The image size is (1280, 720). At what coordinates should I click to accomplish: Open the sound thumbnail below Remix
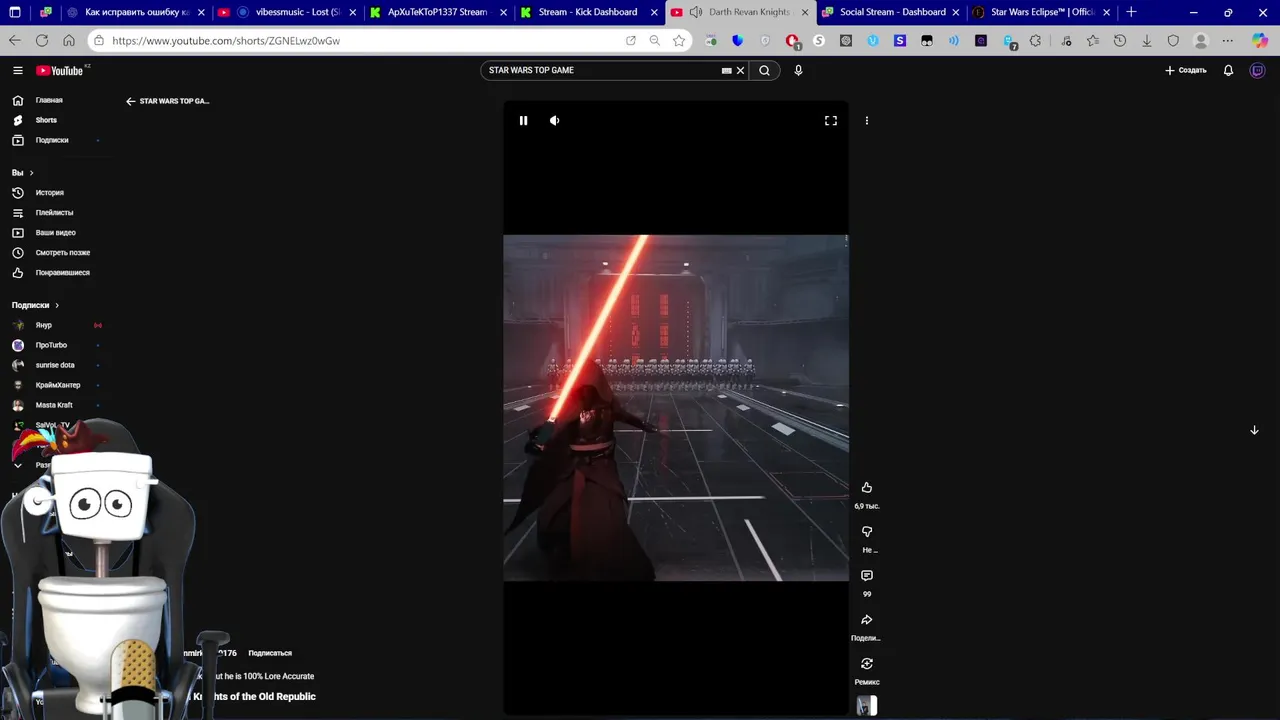coord(867,706)
